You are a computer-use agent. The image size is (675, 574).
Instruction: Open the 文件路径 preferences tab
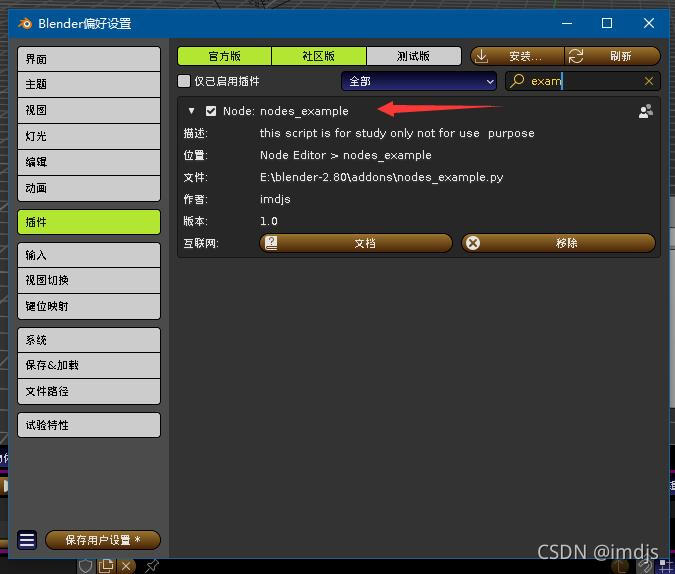coord(89,391)
